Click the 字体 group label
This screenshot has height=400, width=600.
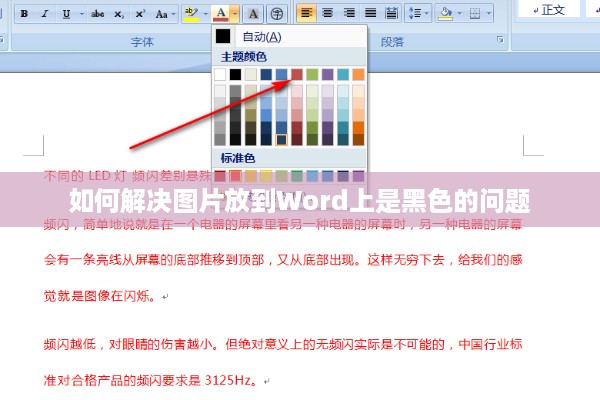click(142, 42)
